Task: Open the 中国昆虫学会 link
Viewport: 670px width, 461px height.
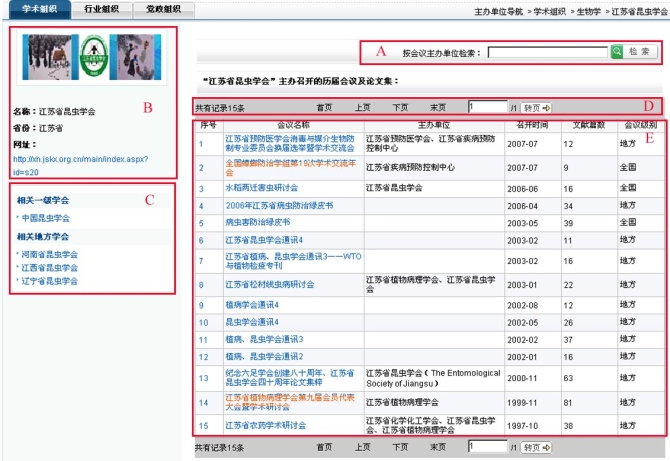Action: tap(46, 217)
